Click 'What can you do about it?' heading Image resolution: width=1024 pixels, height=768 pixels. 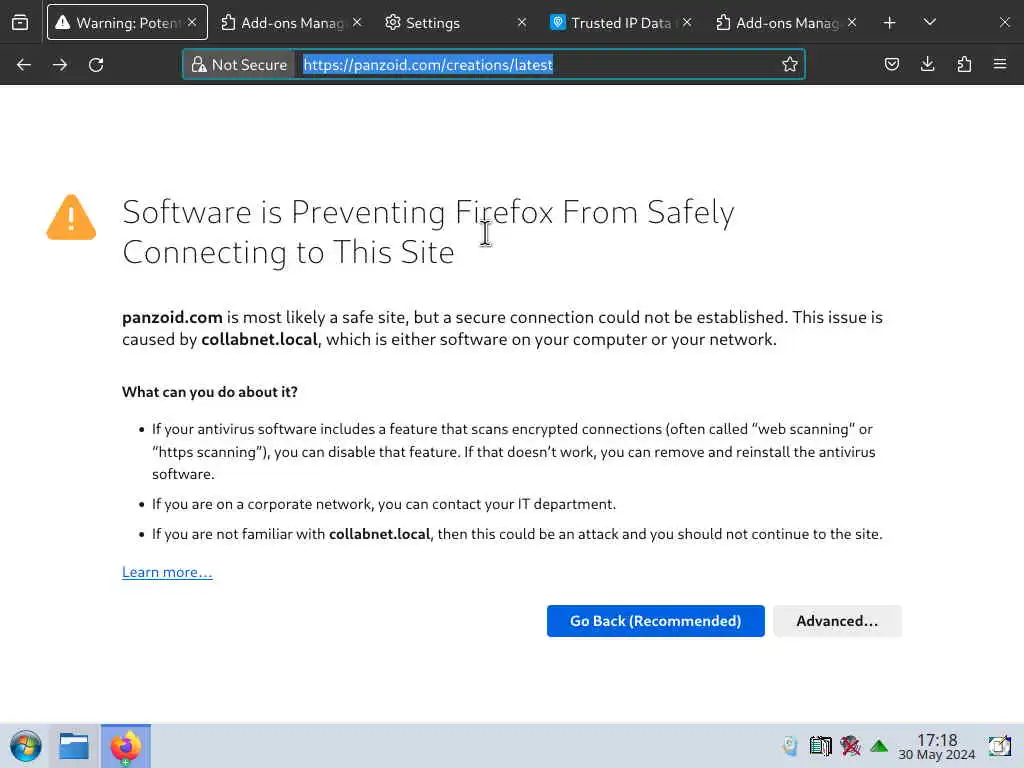click(x=210, y=392)
